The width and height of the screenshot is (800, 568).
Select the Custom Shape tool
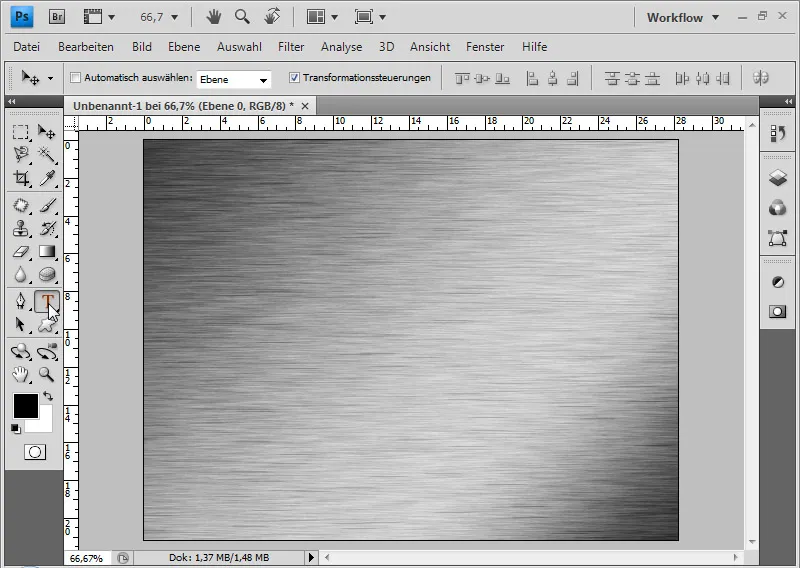click(47, 325)
